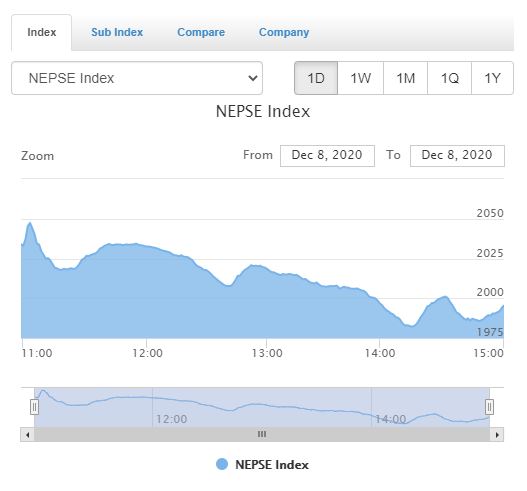Switch to the 1Q time range

click(x=449, y=78)
